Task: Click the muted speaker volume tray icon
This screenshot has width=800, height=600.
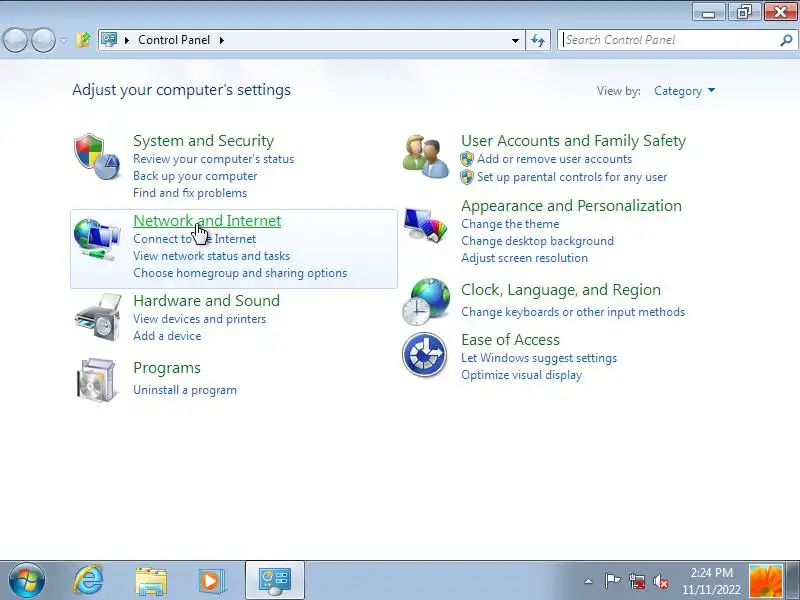Action: pos(661,581)
